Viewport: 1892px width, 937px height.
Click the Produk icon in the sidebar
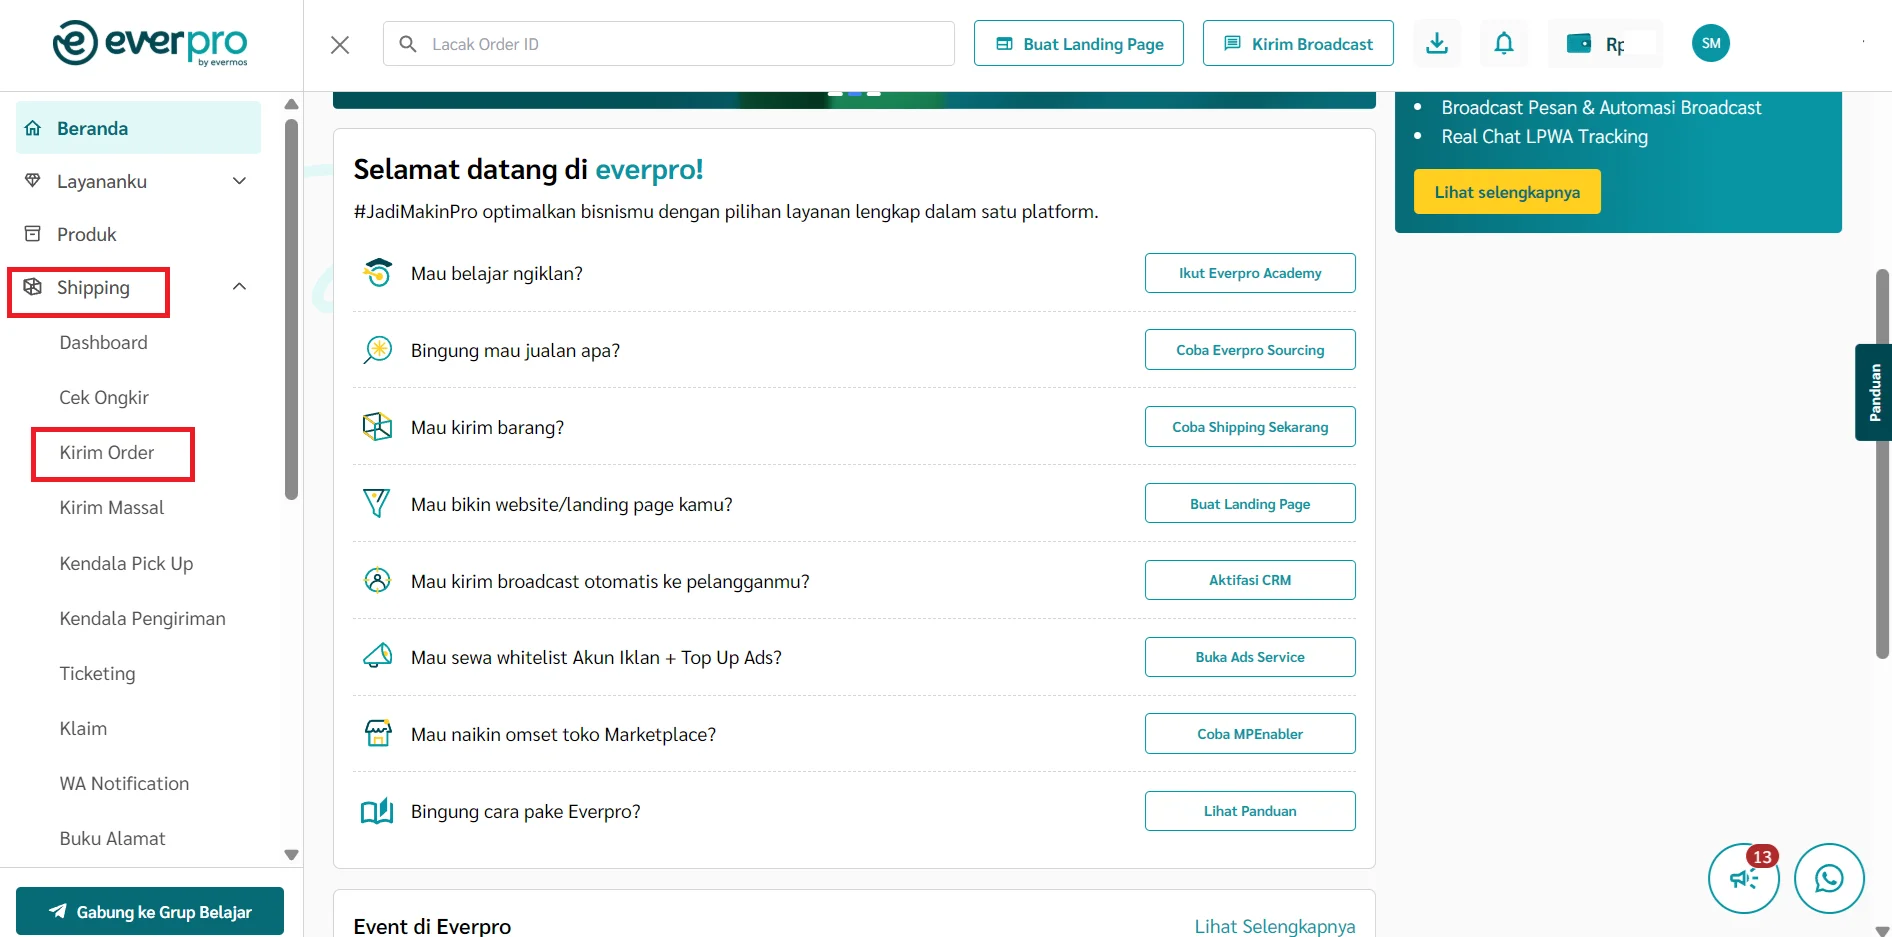(31, 234)
